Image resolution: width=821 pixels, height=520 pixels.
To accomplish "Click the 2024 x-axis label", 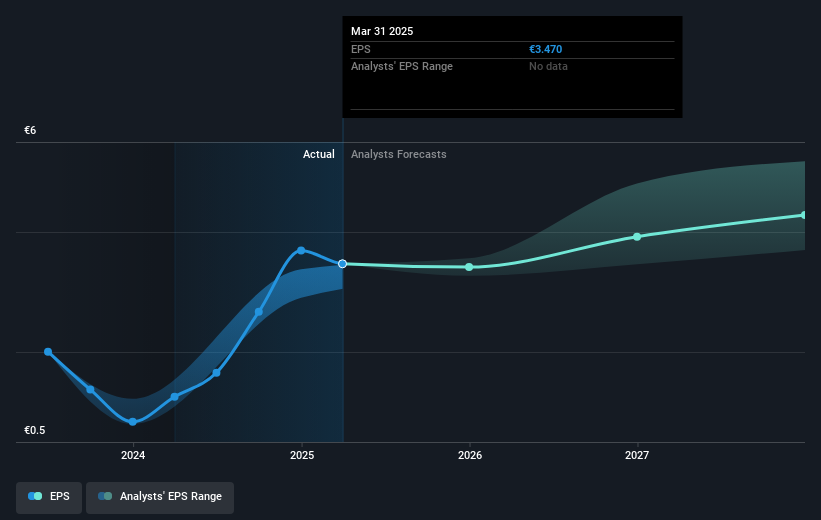I will pyautogui.click(x=133, y=455).
